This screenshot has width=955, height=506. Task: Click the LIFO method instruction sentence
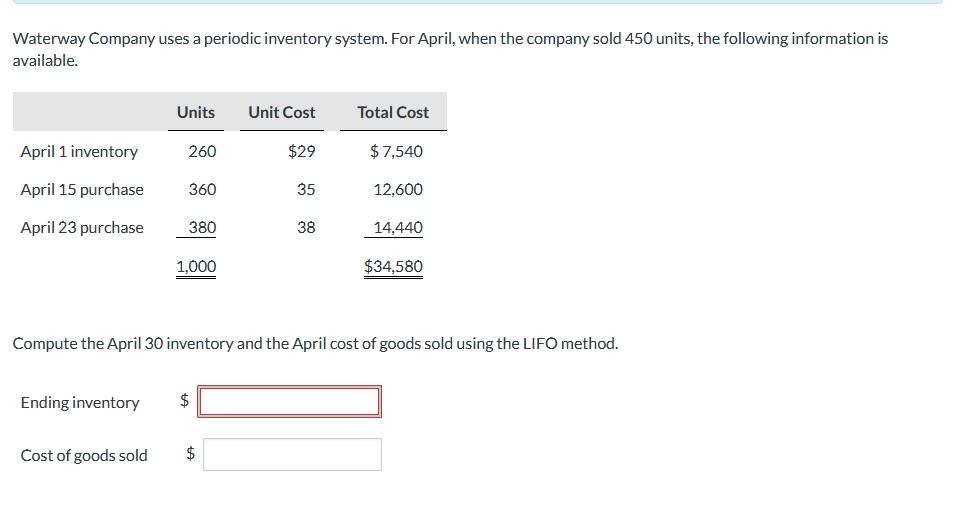[315, 343]
